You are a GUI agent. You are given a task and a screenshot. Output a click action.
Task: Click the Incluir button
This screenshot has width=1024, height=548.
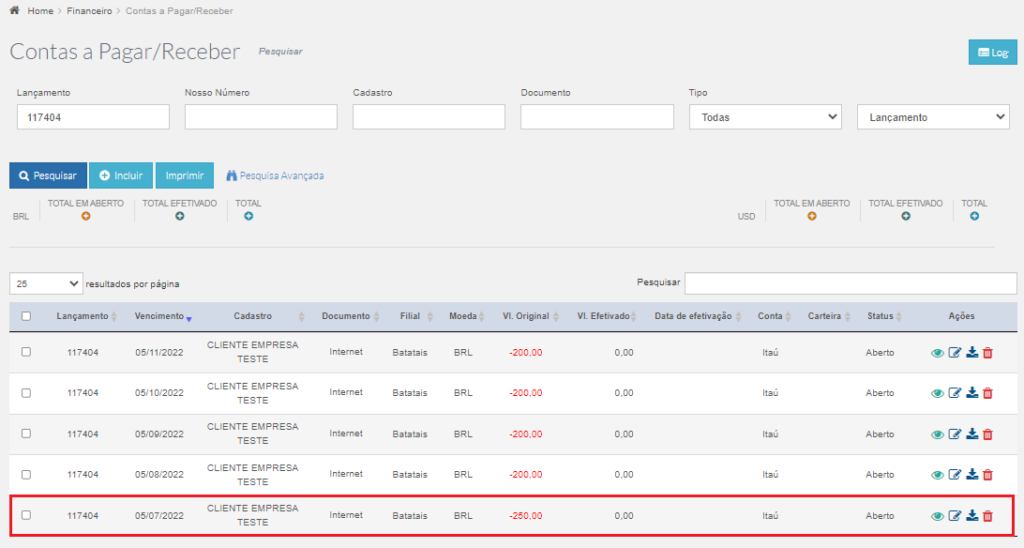tap(121, 176)
